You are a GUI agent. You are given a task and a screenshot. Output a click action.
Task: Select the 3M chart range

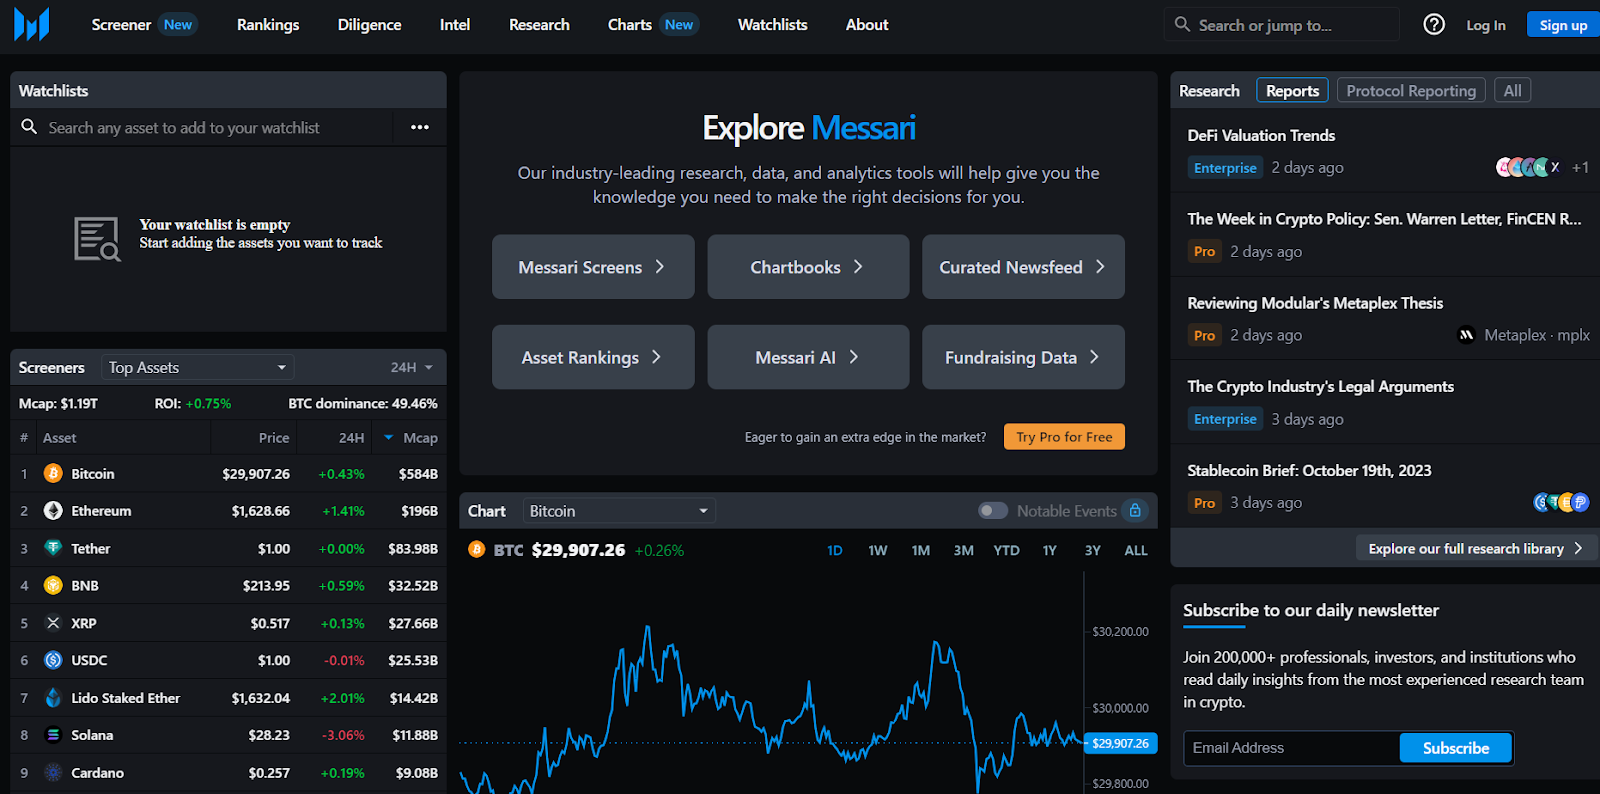964,550
